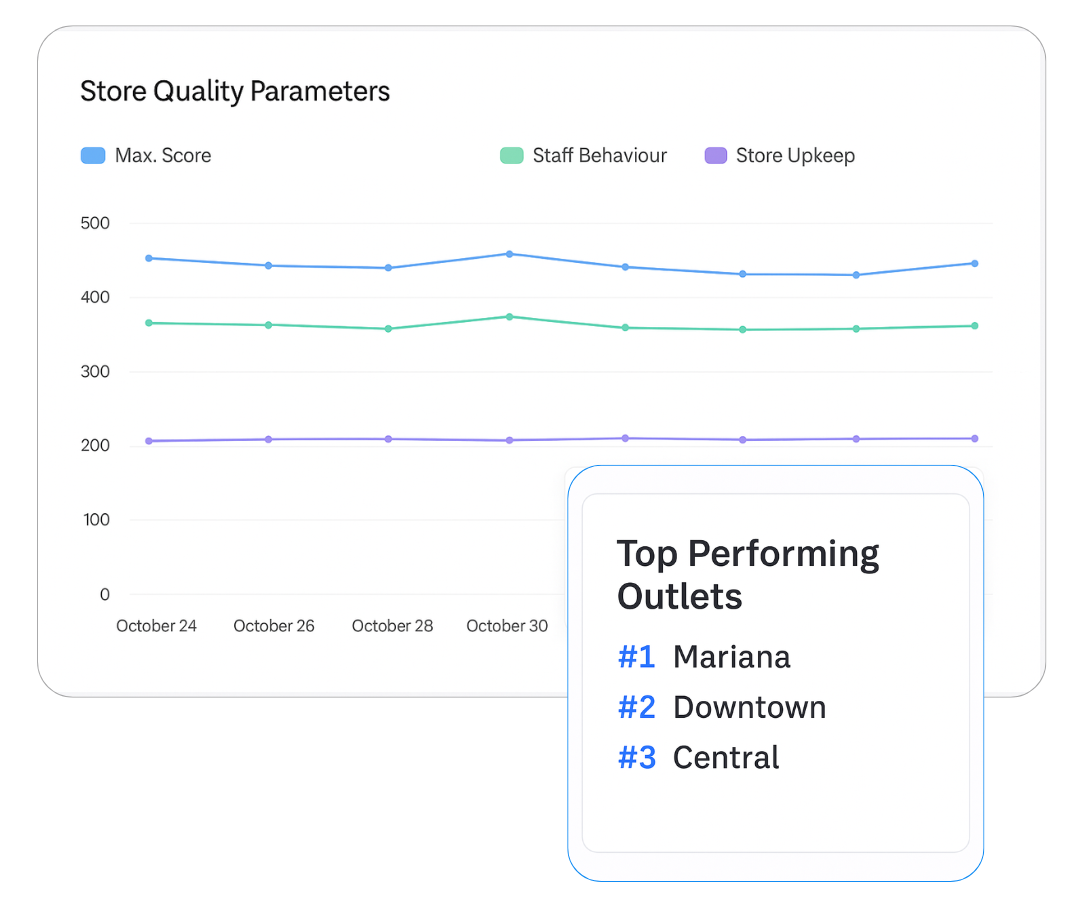Switch to the Store Quality Parameters panel
Screen dimensions: 1087x915
[x=235, y=91]
